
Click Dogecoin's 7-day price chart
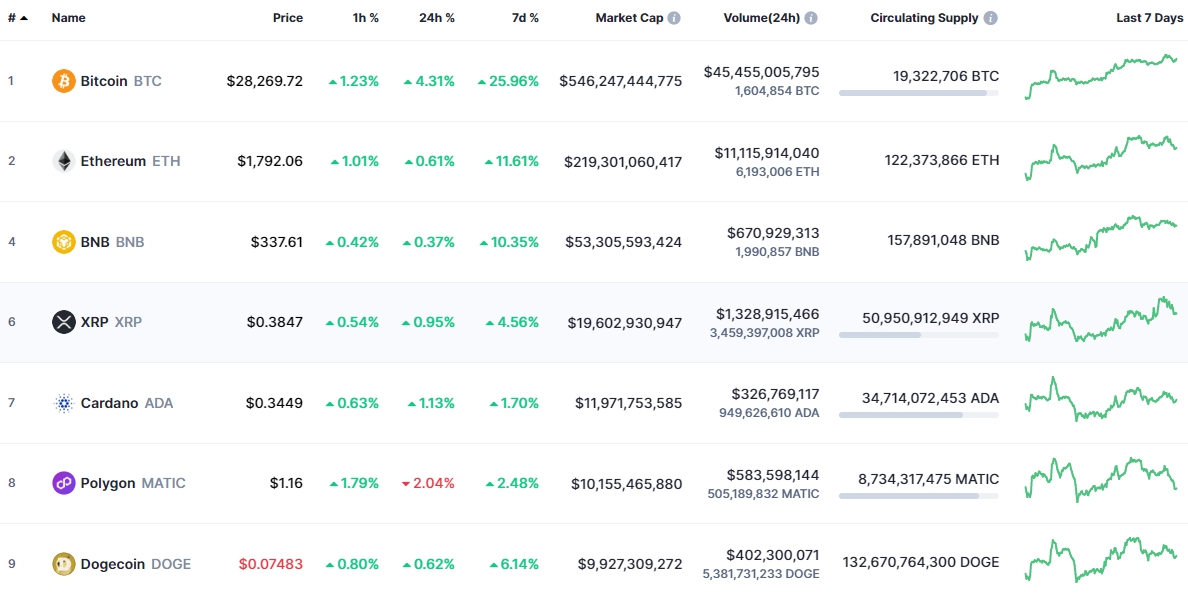(1101, 561)
